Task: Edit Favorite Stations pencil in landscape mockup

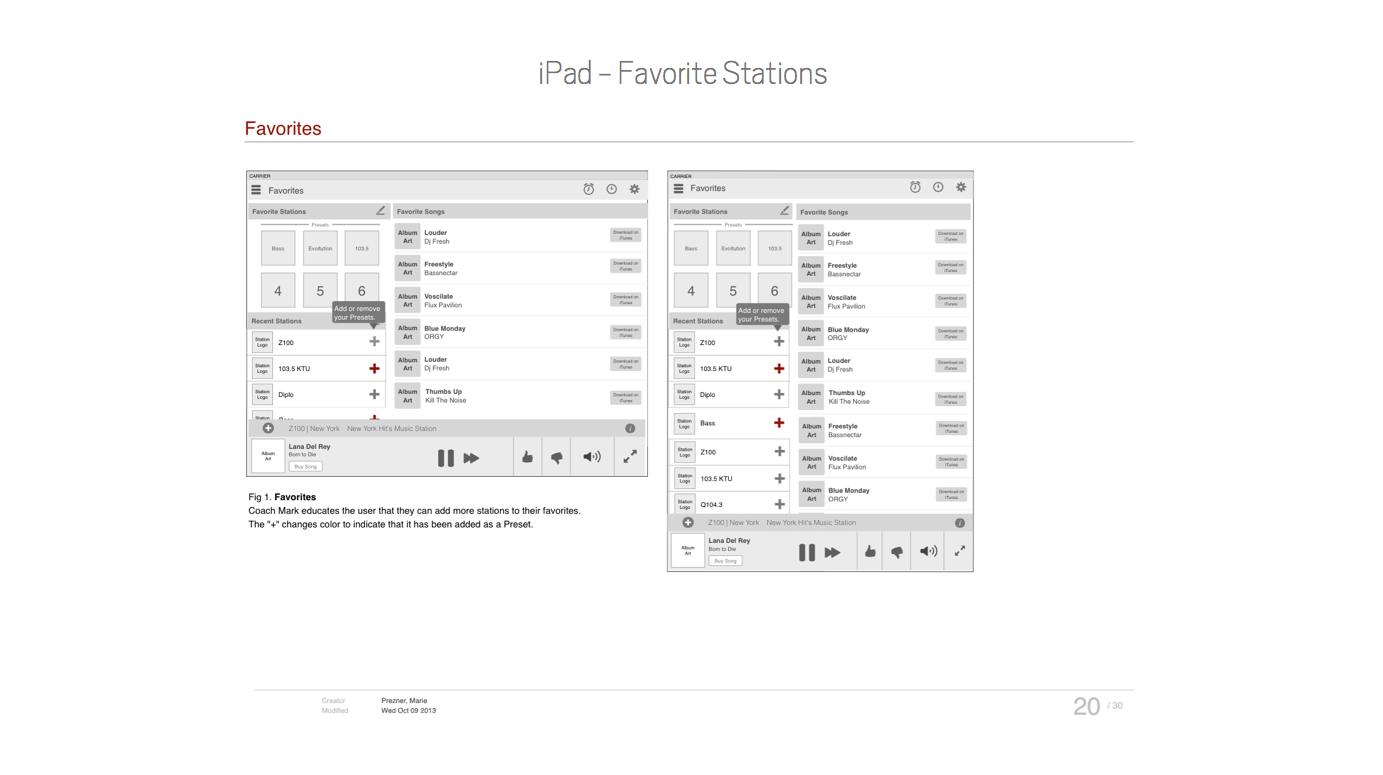Action: click(x=380, y=211)
